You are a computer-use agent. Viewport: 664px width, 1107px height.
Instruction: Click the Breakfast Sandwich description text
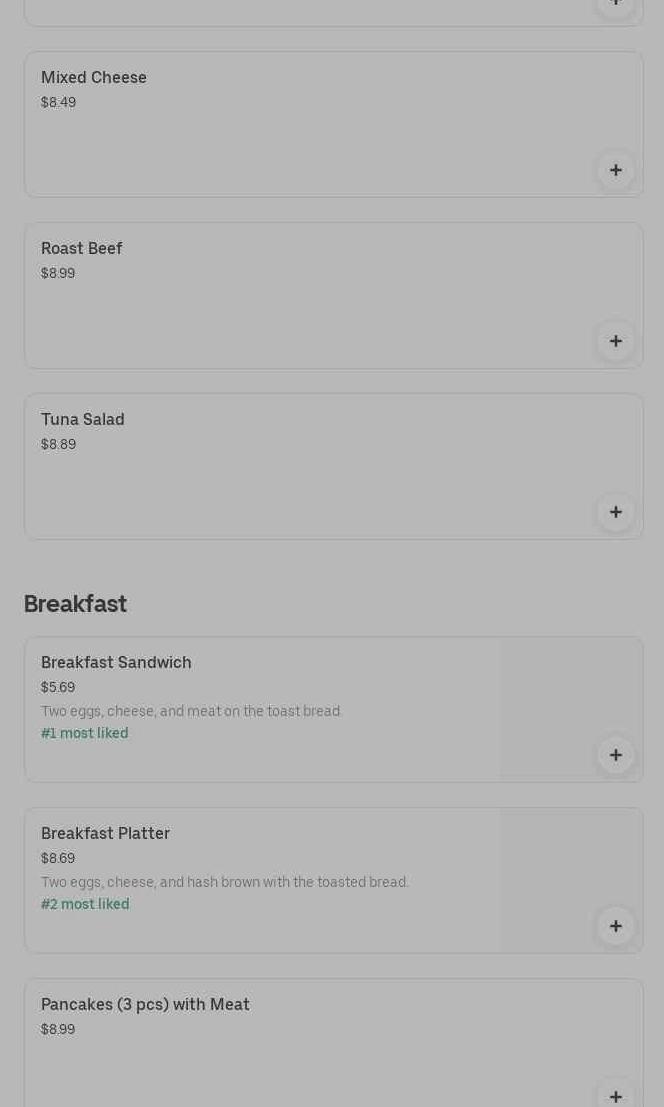[191, 711]
